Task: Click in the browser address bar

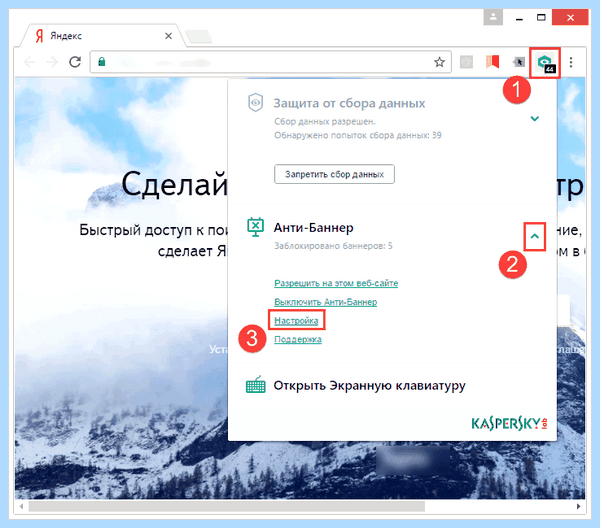Action: coord(271,62)
